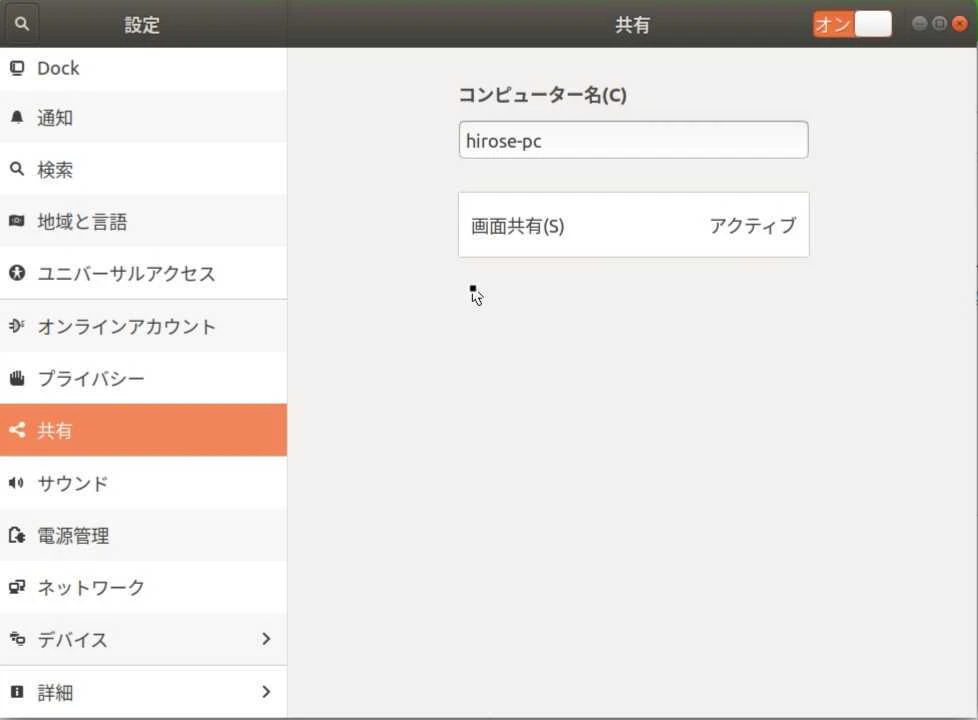Click the speaker icon beside サウンド

point(17,482)
